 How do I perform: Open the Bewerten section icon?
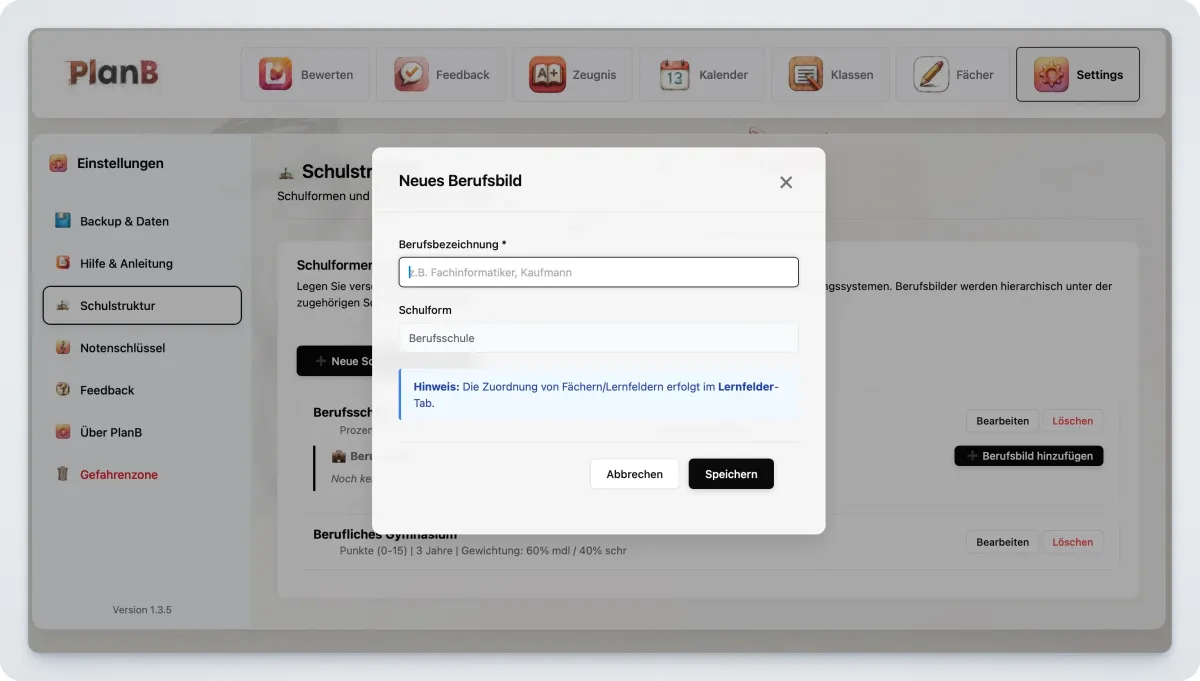[x=274, y=75]
